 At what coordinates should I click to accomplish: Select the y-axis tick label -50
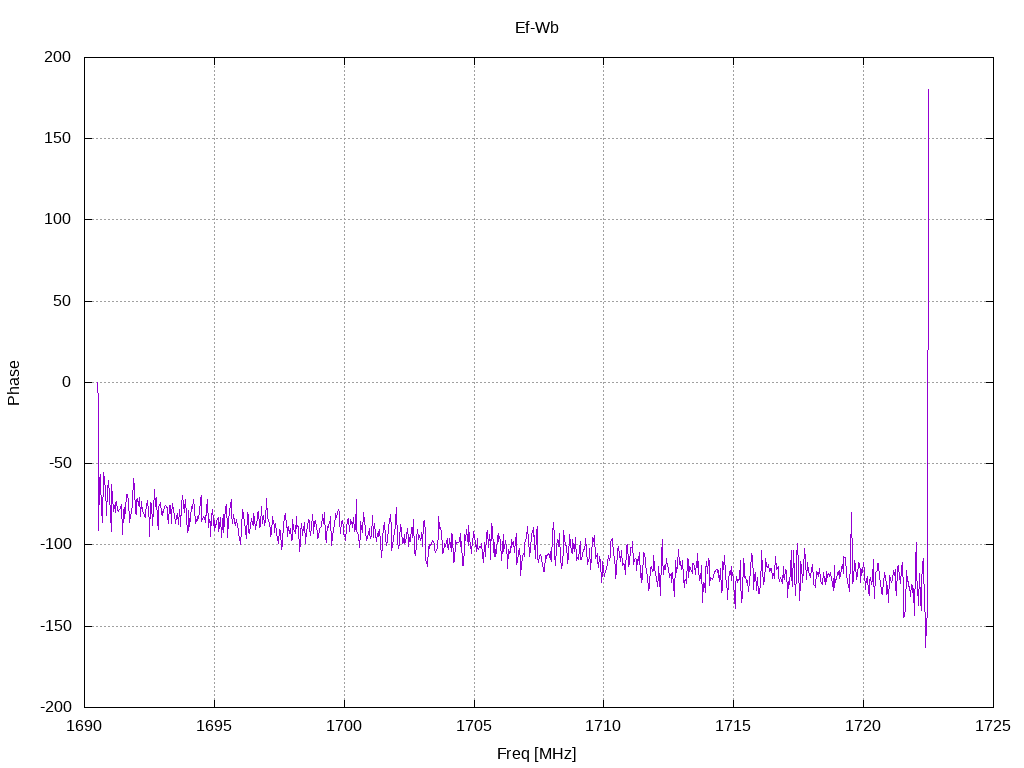pos(60,464)
